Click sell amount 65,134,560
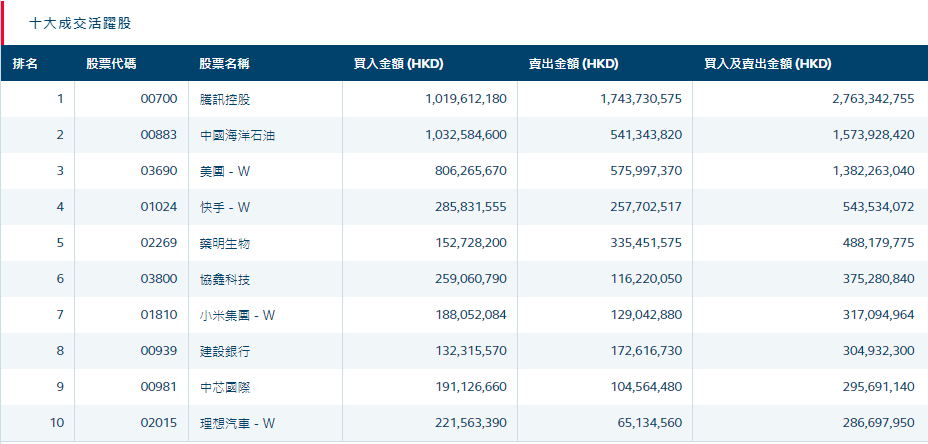Image resolution: width=928 pixels, height=444 pixels. click(x=652, y=423)
